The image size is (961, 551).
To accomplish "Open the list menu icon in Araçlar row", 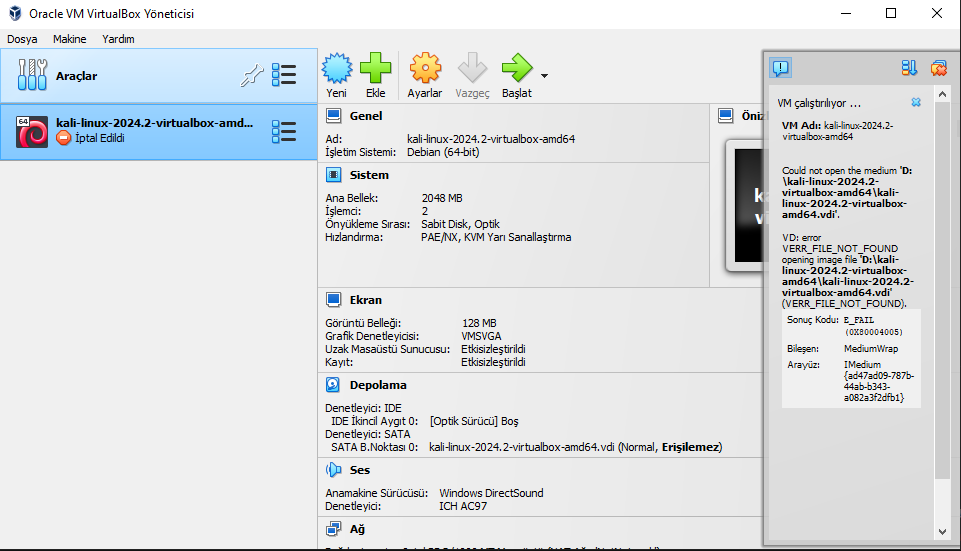I will coord(284,75).
